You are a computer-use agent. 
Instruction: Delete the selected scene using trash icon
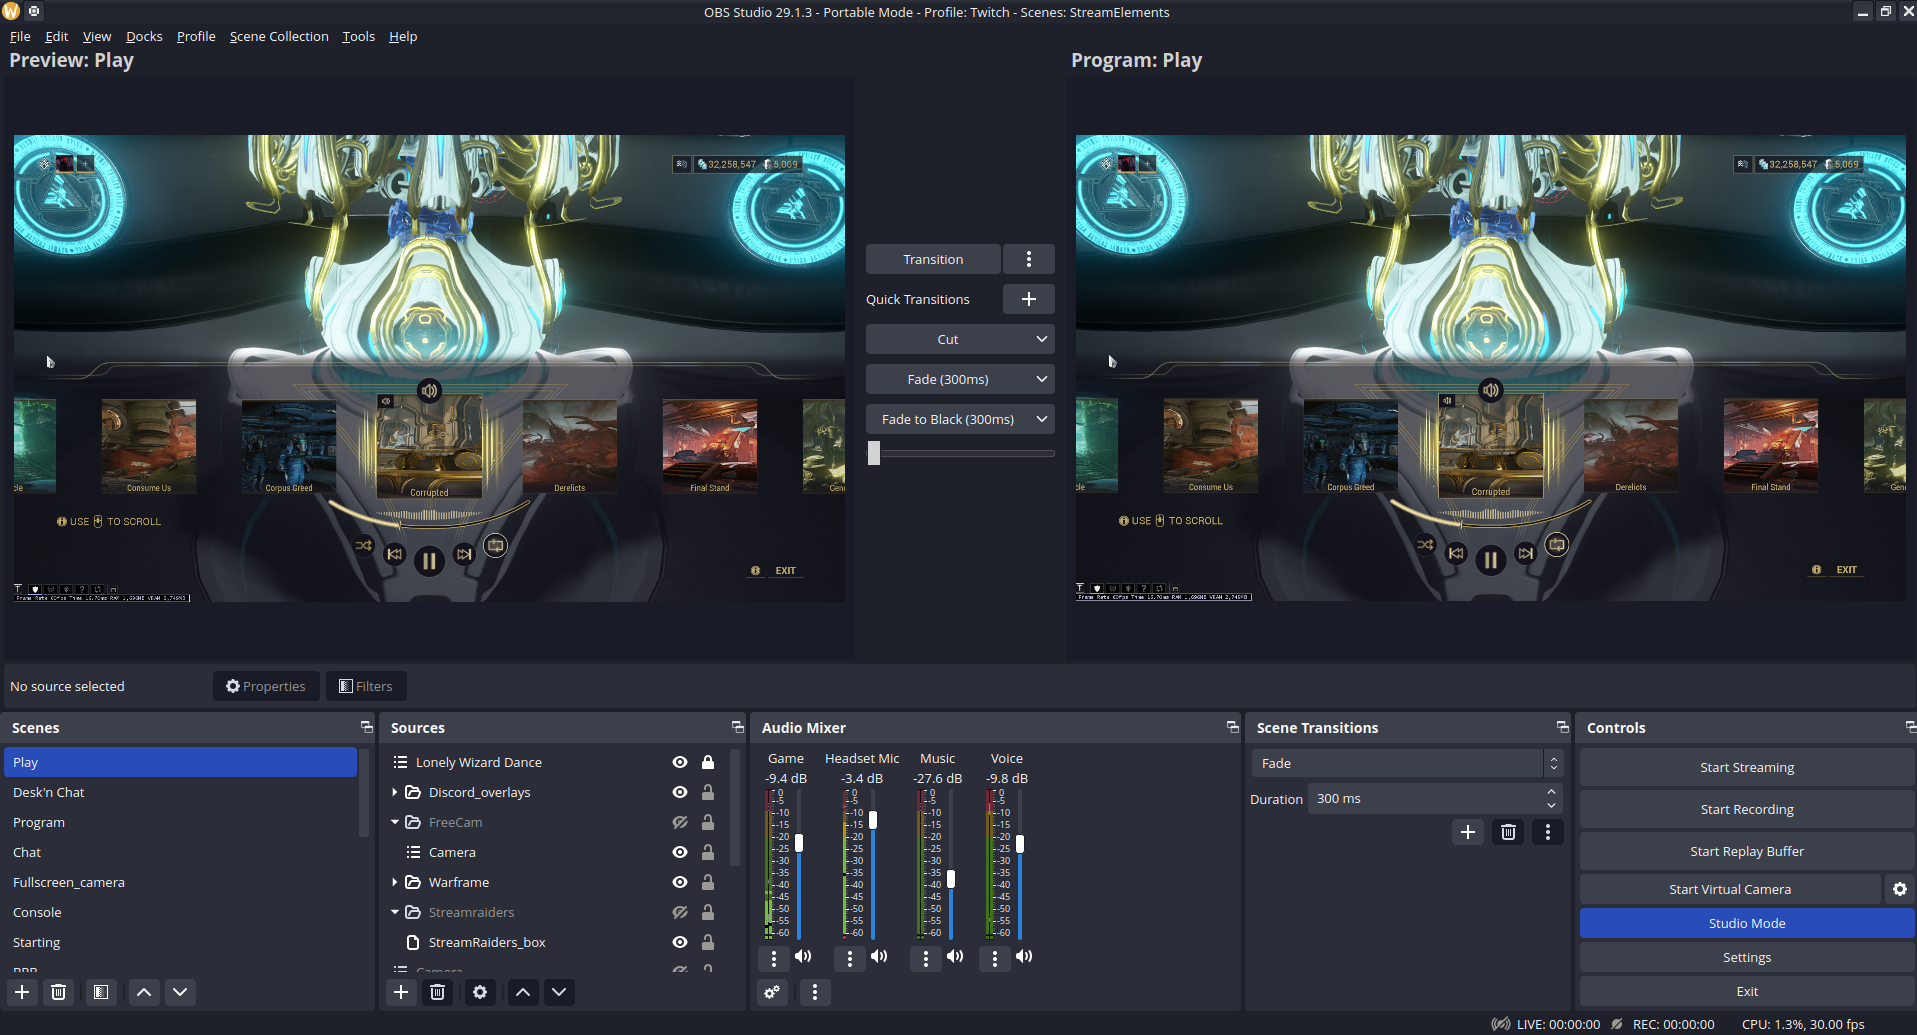tap(59, 992)
